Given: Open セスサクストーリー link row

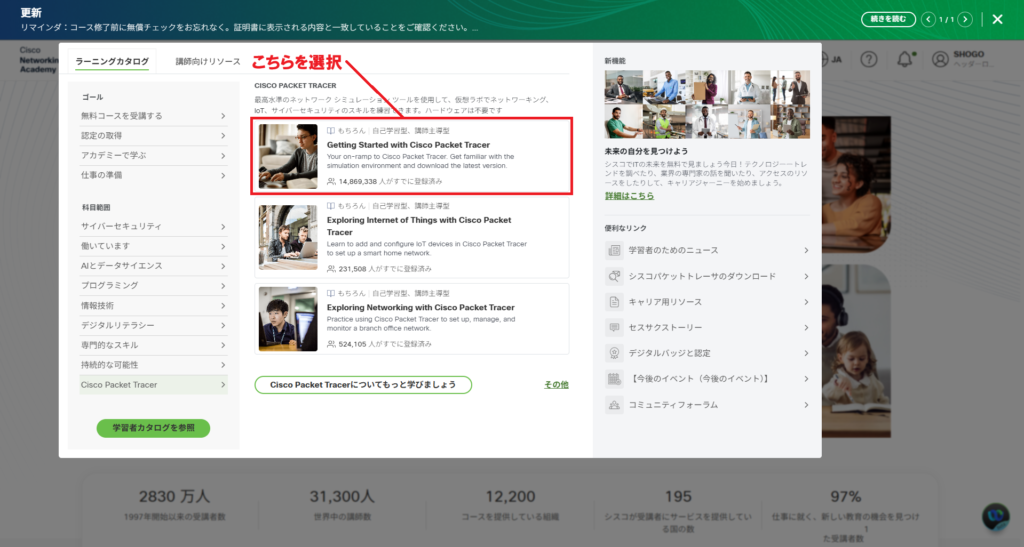Looking at the screenshot, I should click(707, 327).
